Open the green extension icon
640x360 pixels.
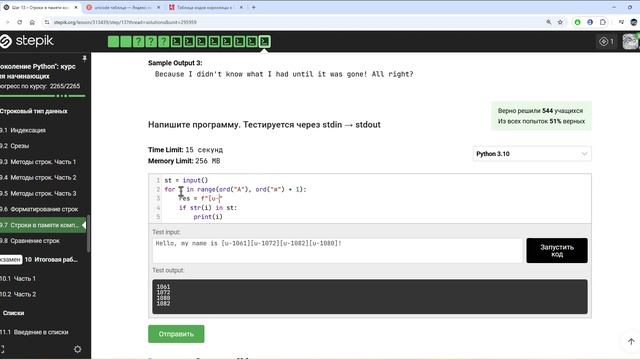[x=578, y=22]
